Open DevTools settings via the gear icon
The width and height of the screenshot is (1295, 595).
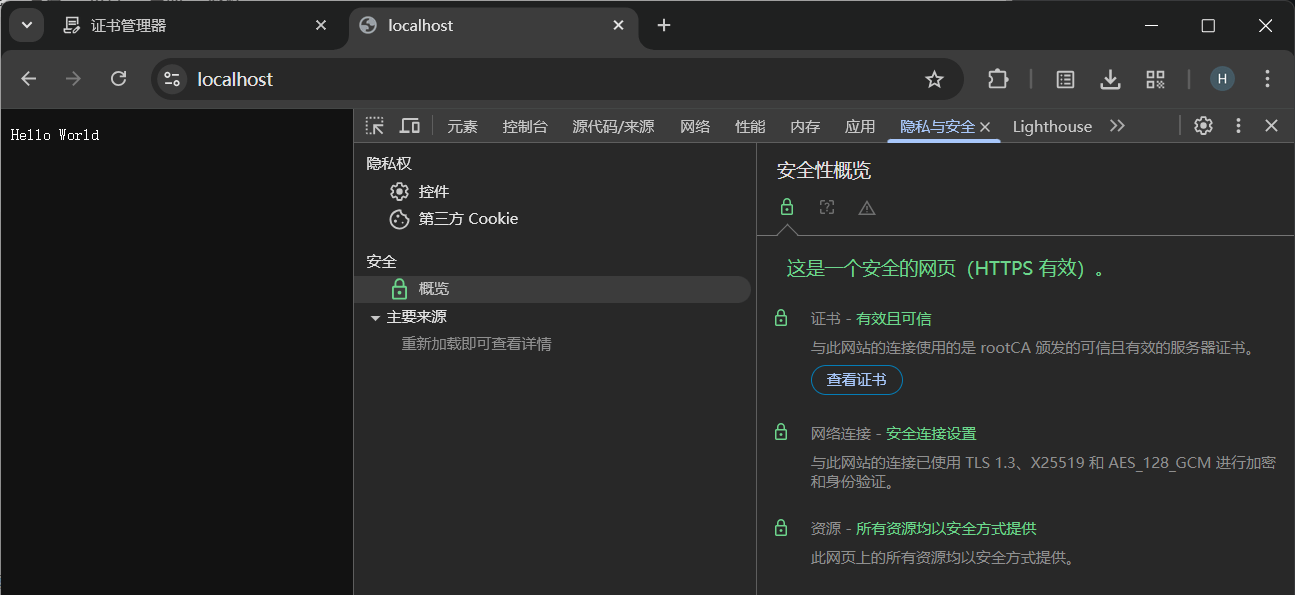coord(1203,126)
